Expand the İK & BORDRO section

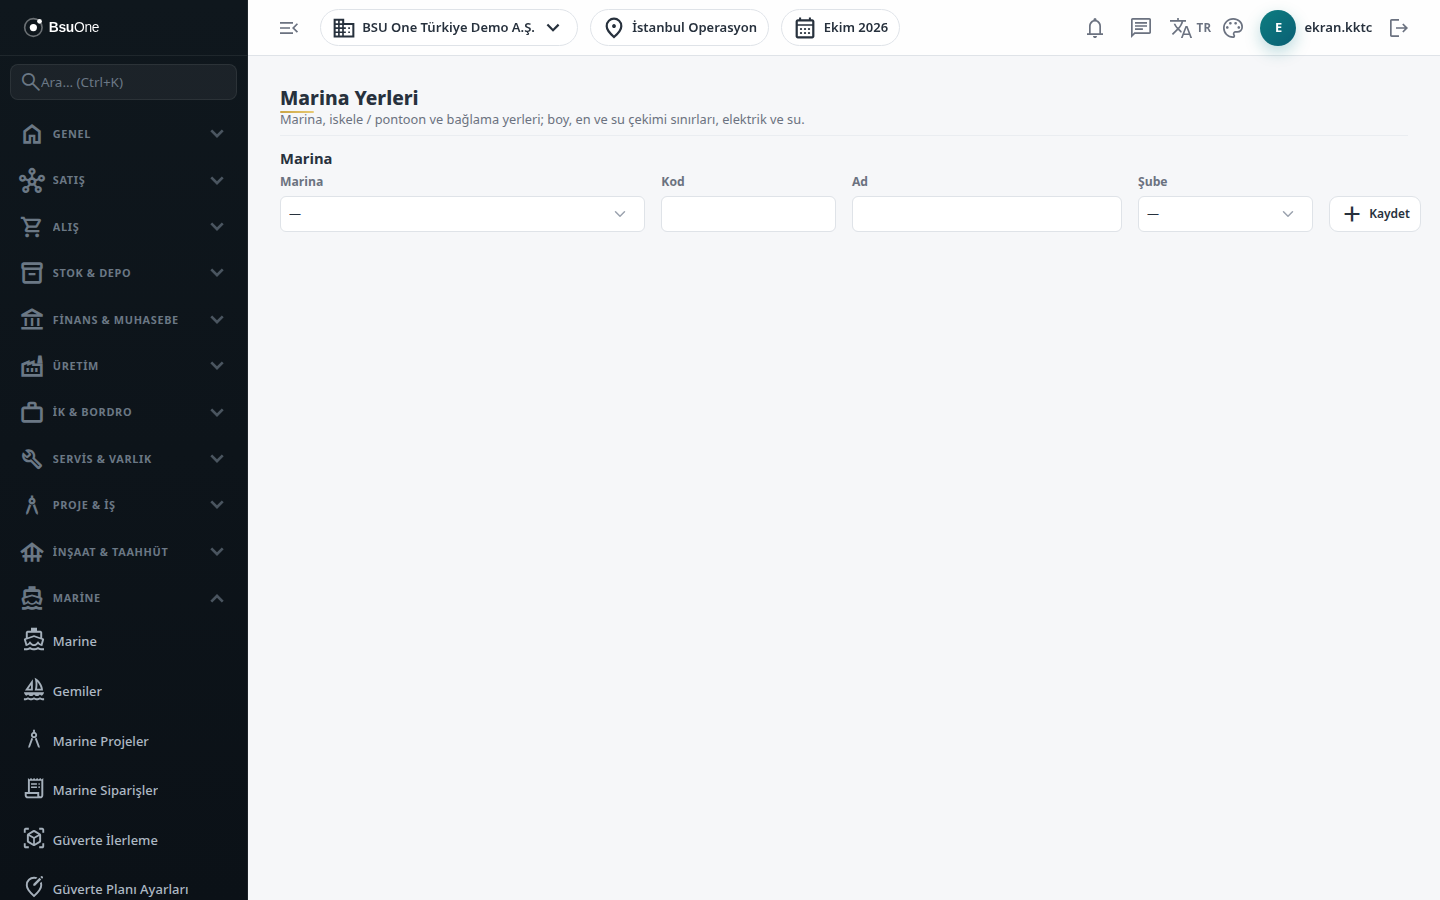pos(124,412)
